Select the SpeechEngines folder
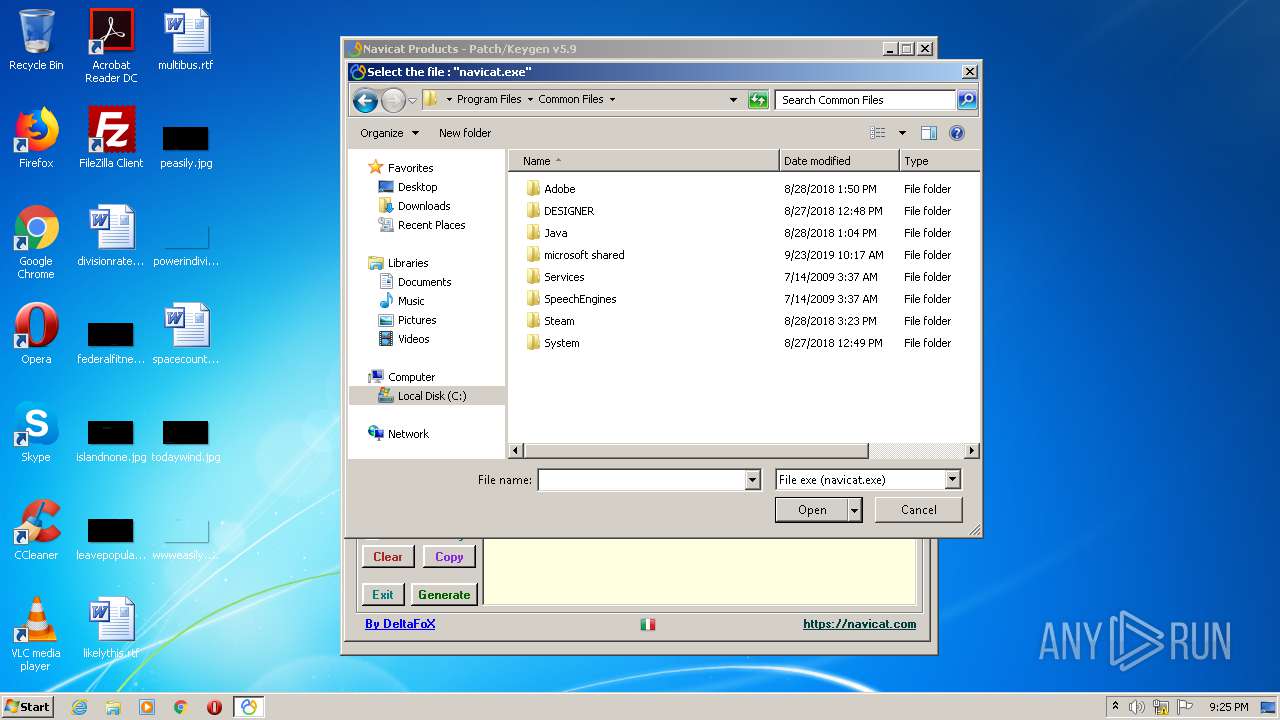This screenshot has width=1280, height=720. (x=580, y=299)
